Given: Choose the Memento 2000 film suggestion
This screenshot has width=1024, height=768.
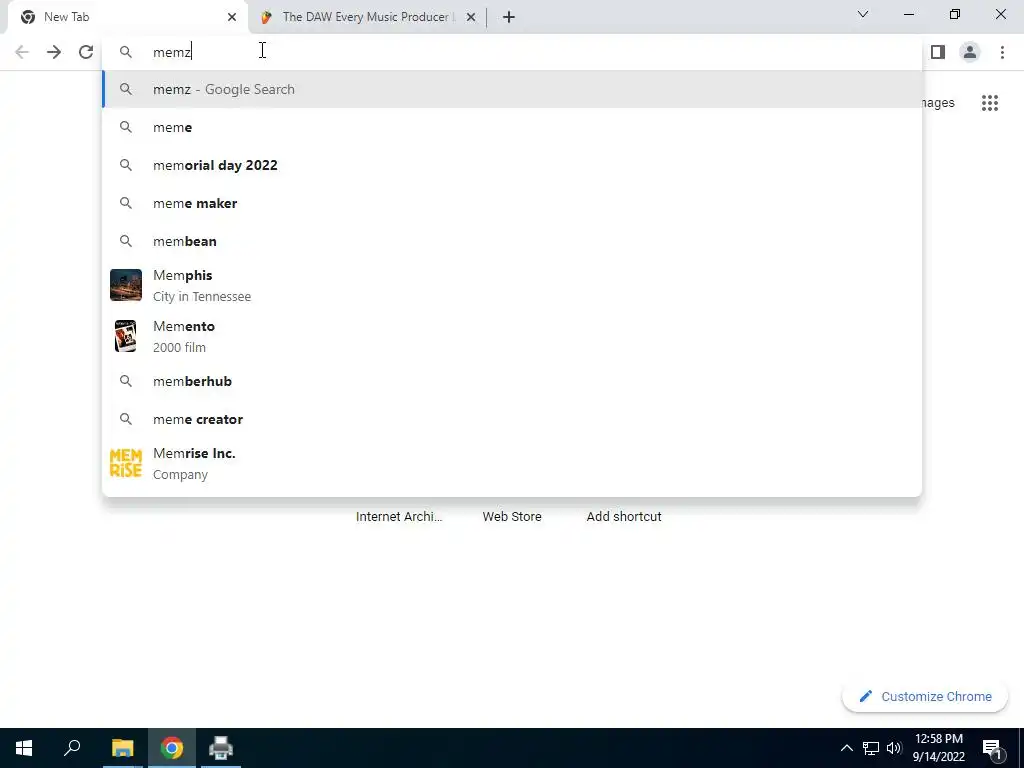Looking at the screenshot, I should tap(512, 336).
